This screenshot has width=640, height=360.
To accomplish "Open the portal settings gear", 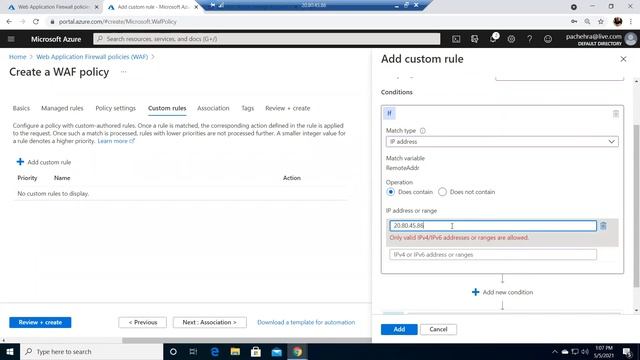I will [x=511, y=39].
